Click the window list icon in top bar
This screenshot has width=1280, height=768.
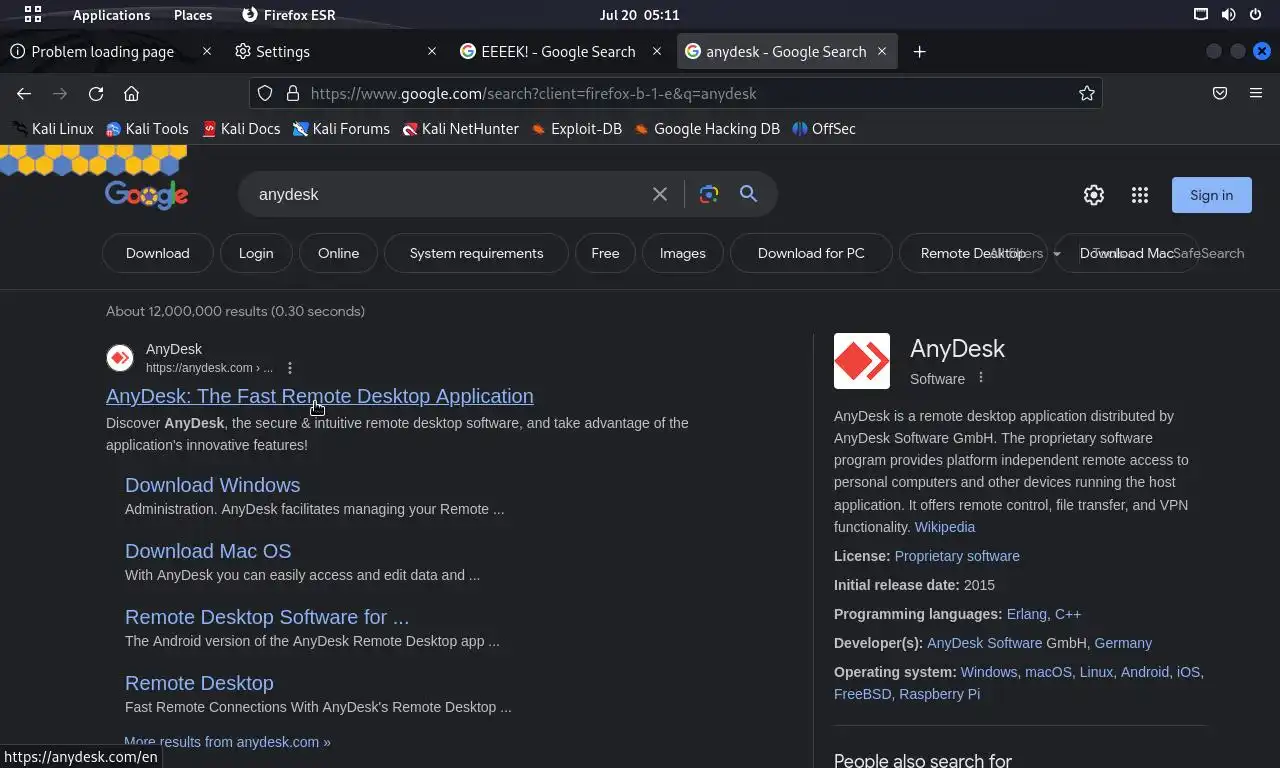point(1201,15)
